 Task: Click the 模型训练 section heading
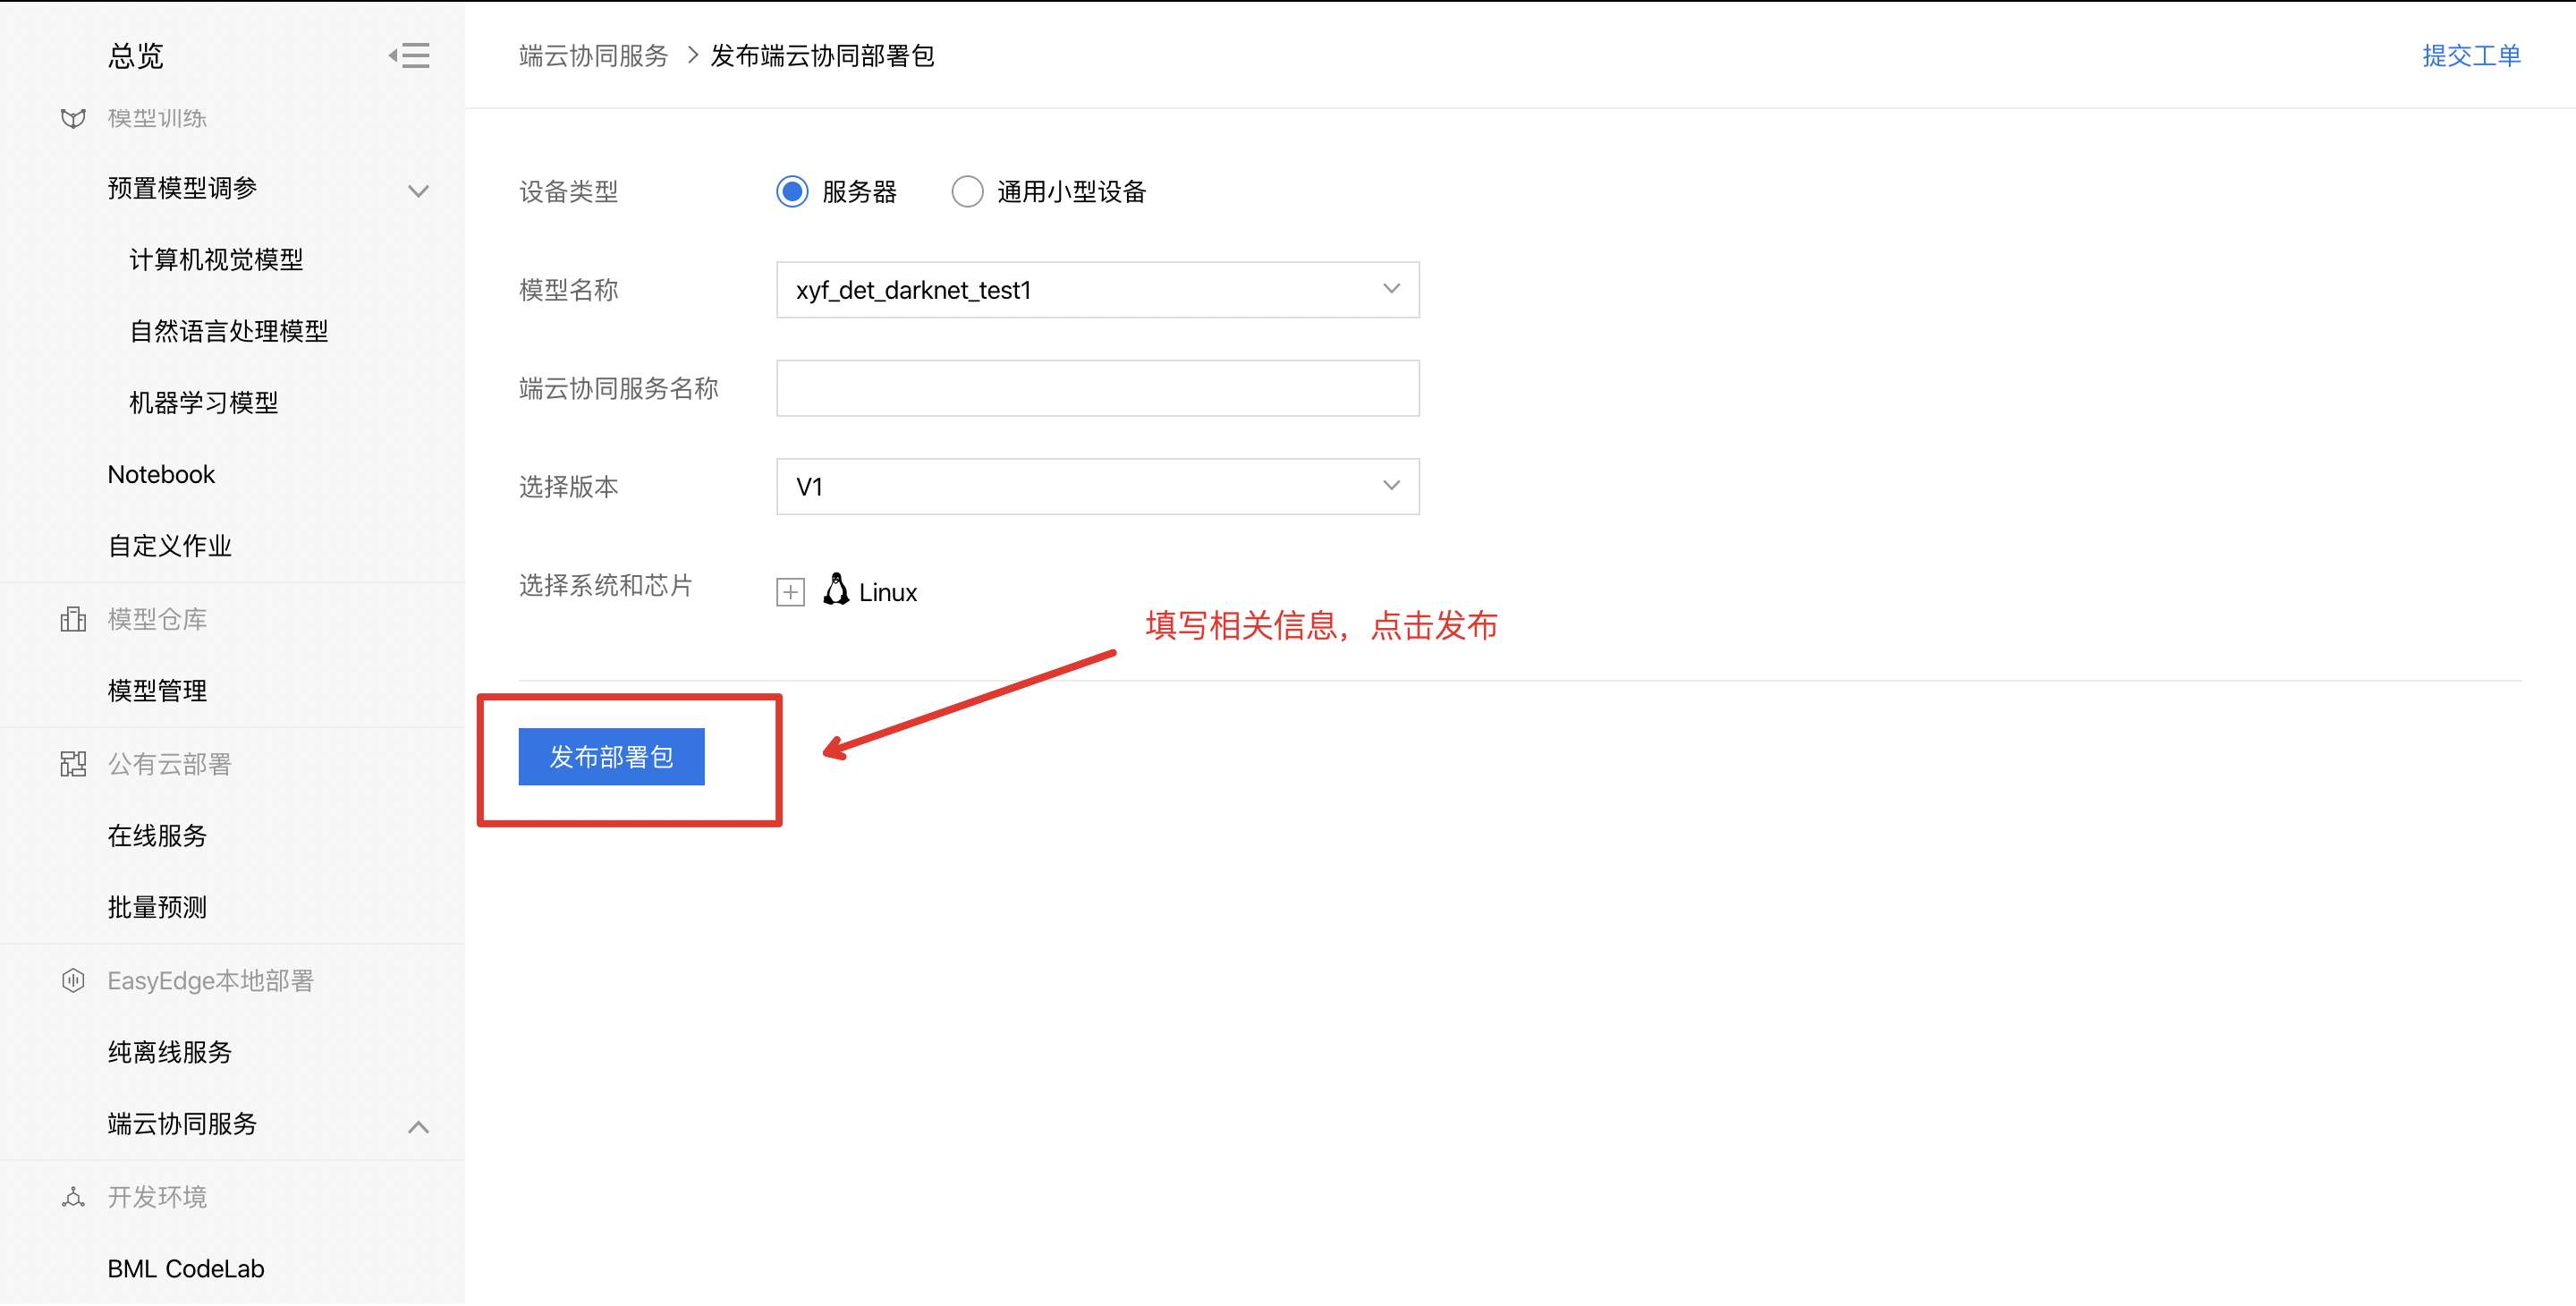[x=157, y=118]
